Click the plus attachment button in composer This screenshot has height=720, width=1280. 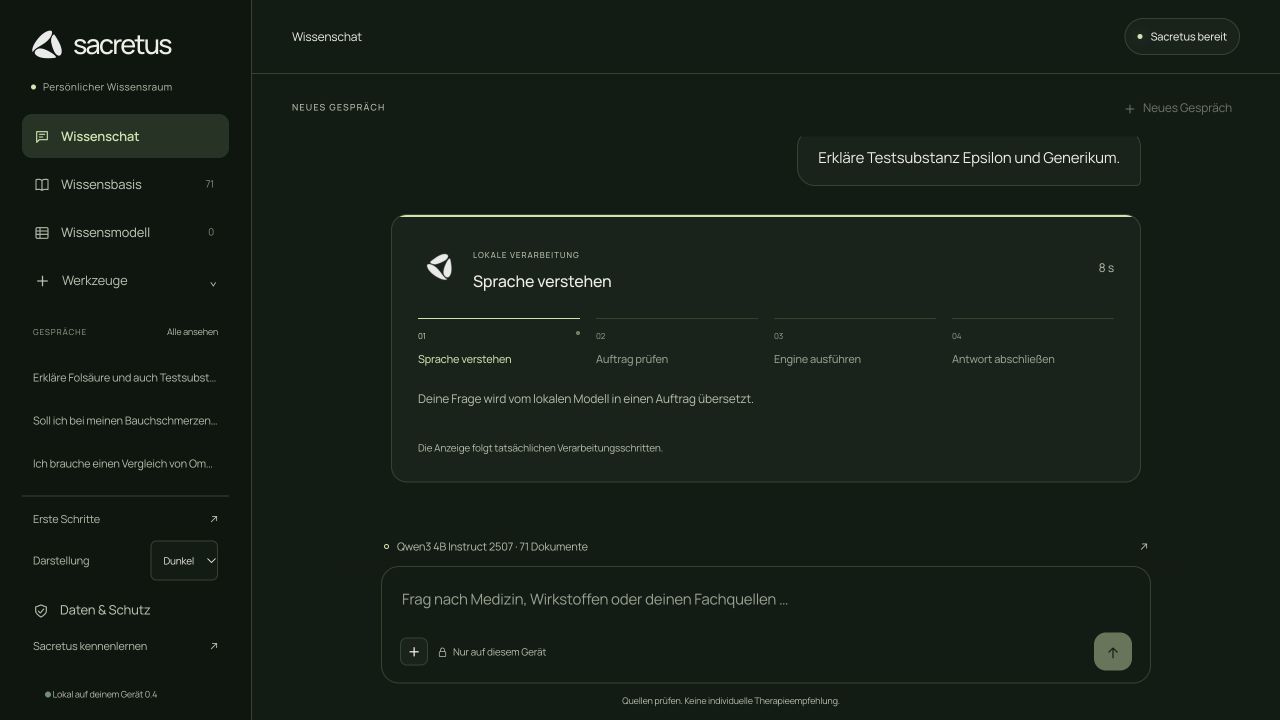tap(414, 652)
